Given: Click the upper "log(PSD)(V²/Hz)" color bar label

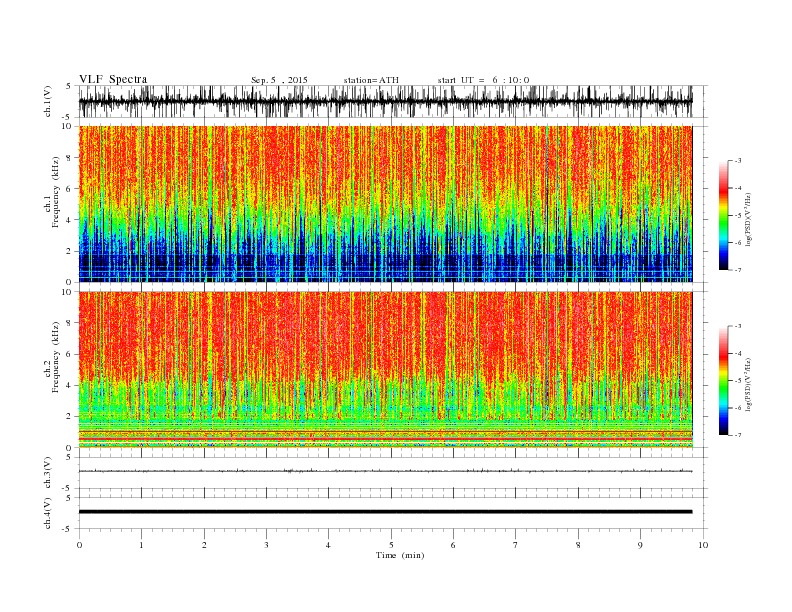Looking at the screenshot, I should (749, 219).
